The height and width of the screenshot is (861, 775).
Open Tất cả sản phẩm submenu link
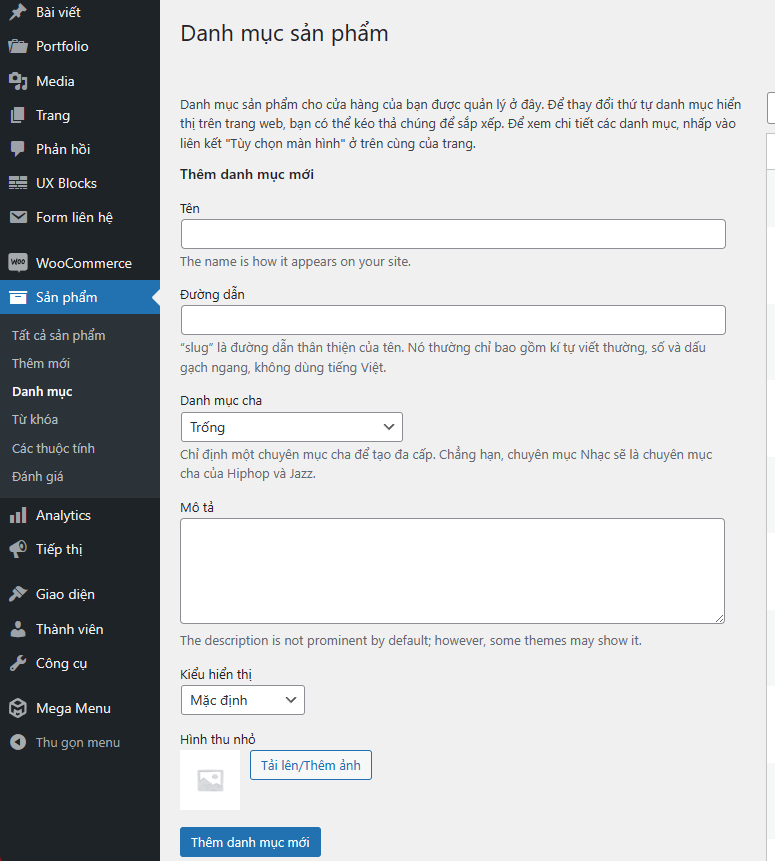(59, 335)
